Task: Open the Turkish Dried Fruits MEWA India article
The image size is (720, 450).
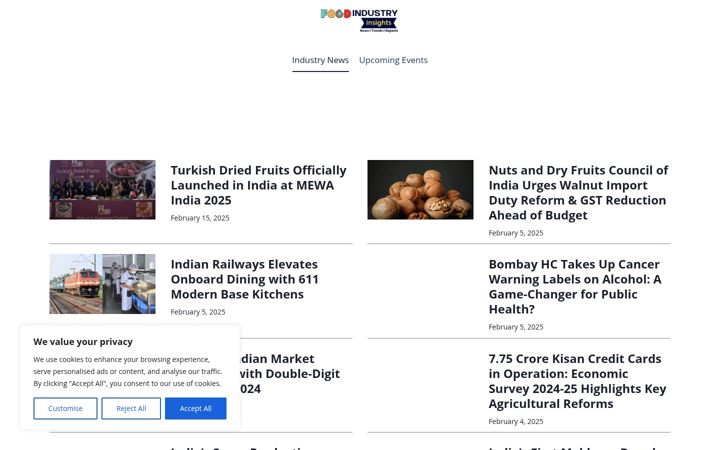Action: (259, 185)
